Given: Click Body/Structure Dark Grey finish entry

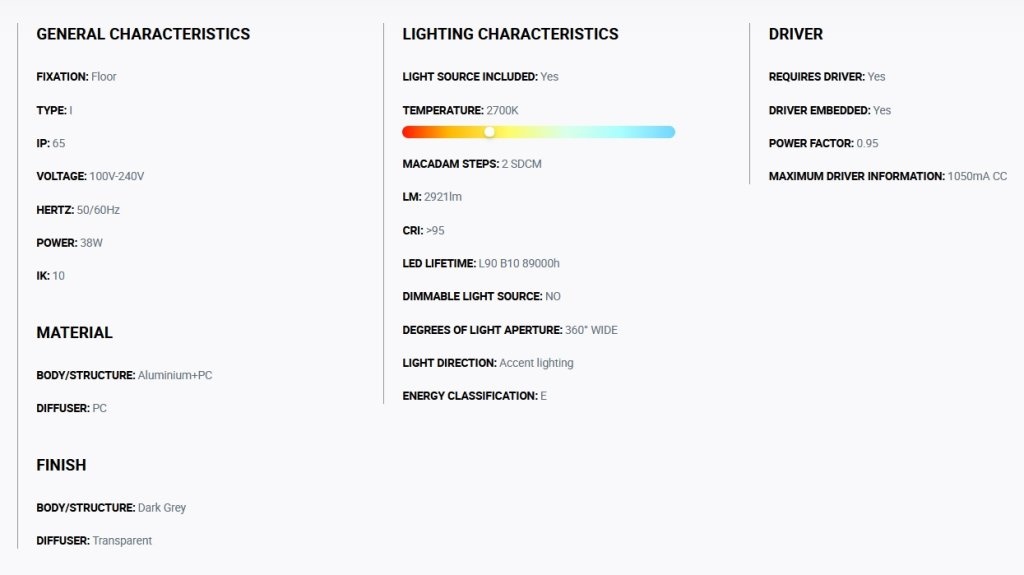Looking at the screenshot, I should pyautogui.click(x=111, y=508).
